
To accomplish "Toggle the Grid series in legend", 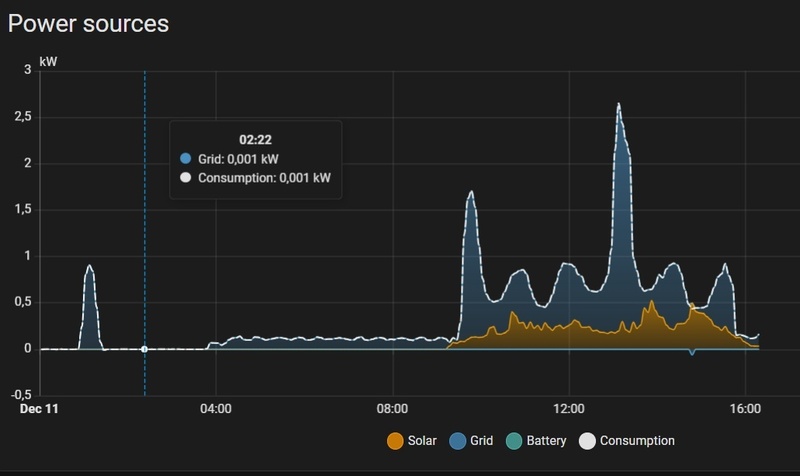I will 471,441.
